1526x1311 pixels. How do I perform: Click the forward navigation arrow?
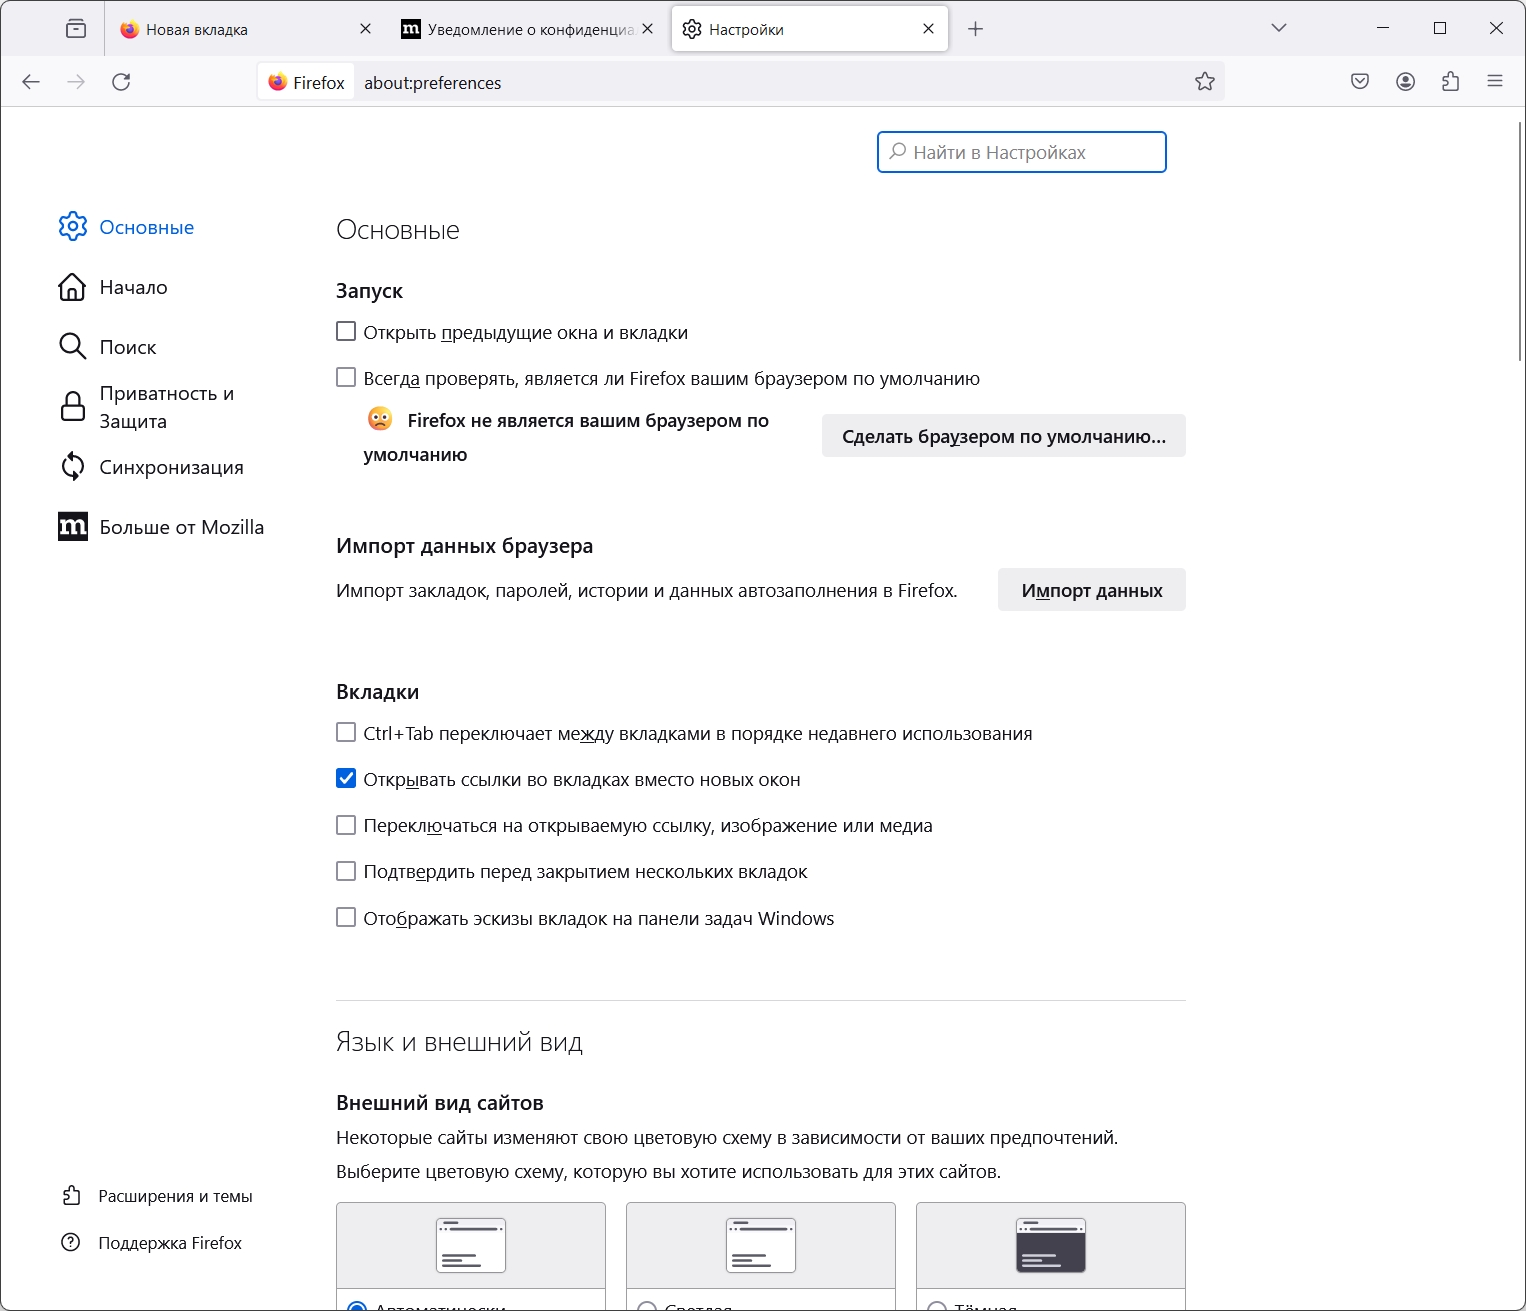(76, 82)
